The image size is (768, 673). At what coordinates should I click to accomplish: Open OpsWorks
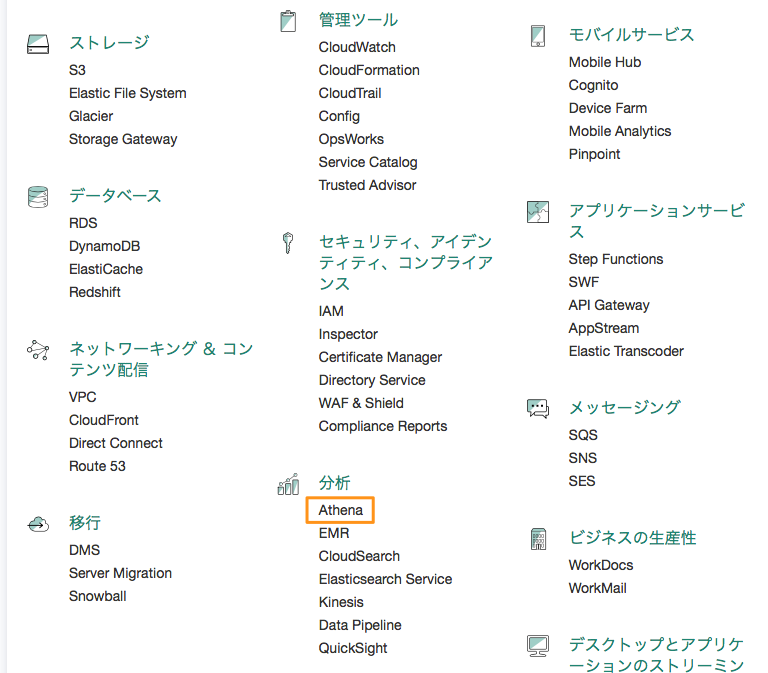(x=351, y=139)
